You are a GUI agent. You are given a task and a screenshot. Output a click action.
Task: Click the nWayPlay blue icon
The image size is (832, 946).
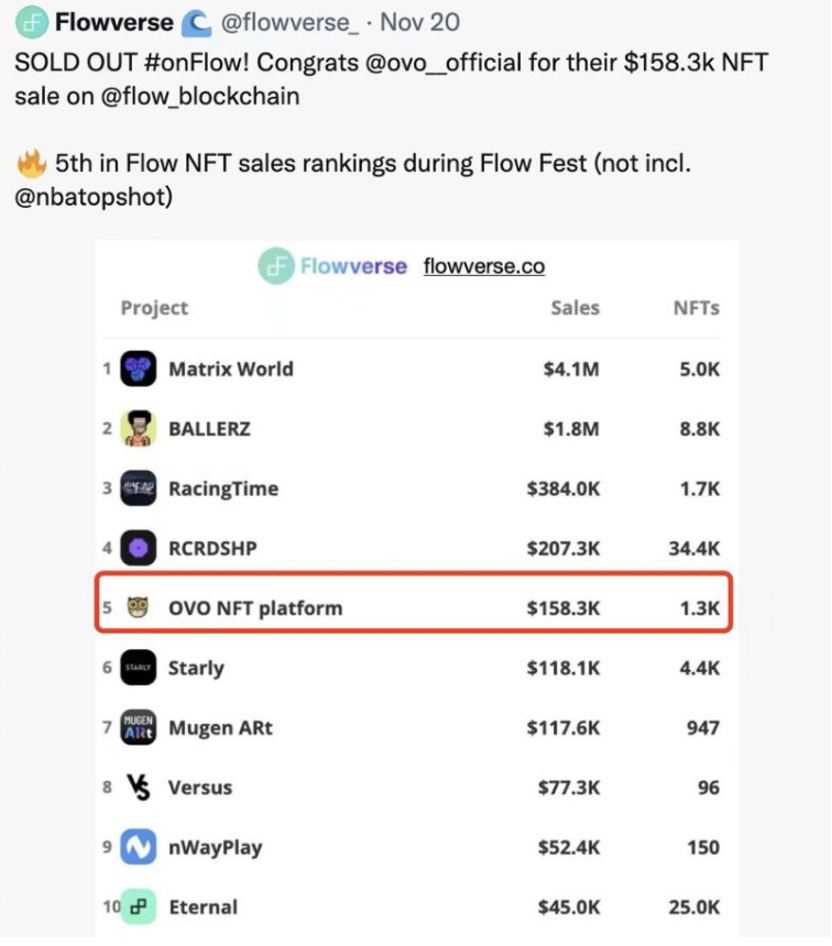click(138, 847)
